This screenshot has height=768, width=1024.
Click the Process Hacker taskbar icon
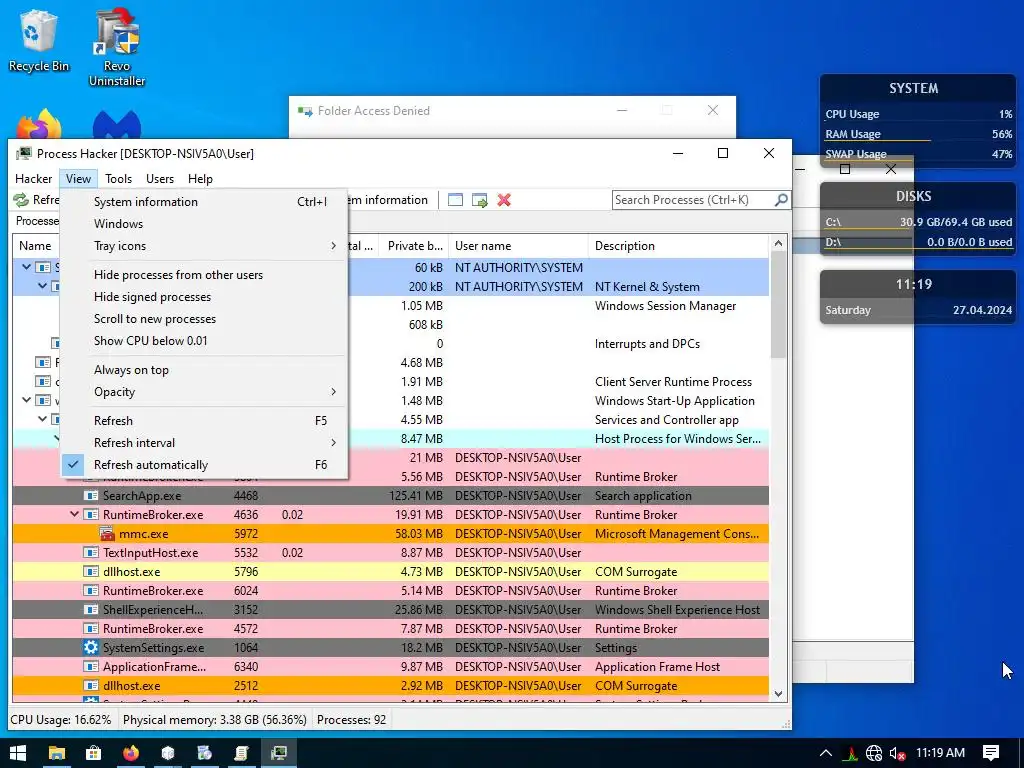[279, 753]
